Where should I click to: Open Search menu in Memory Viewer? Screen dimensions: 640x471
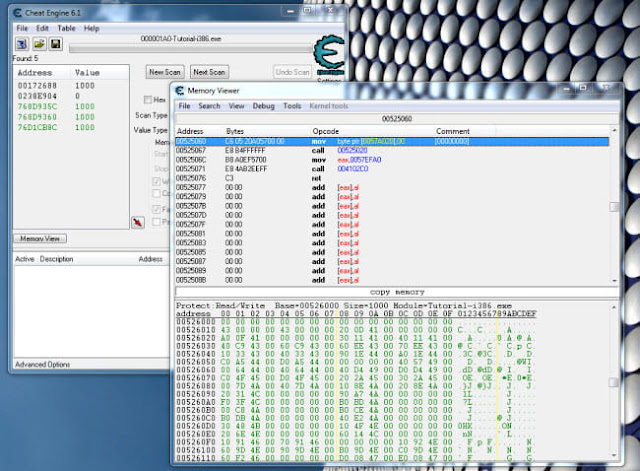209,106
